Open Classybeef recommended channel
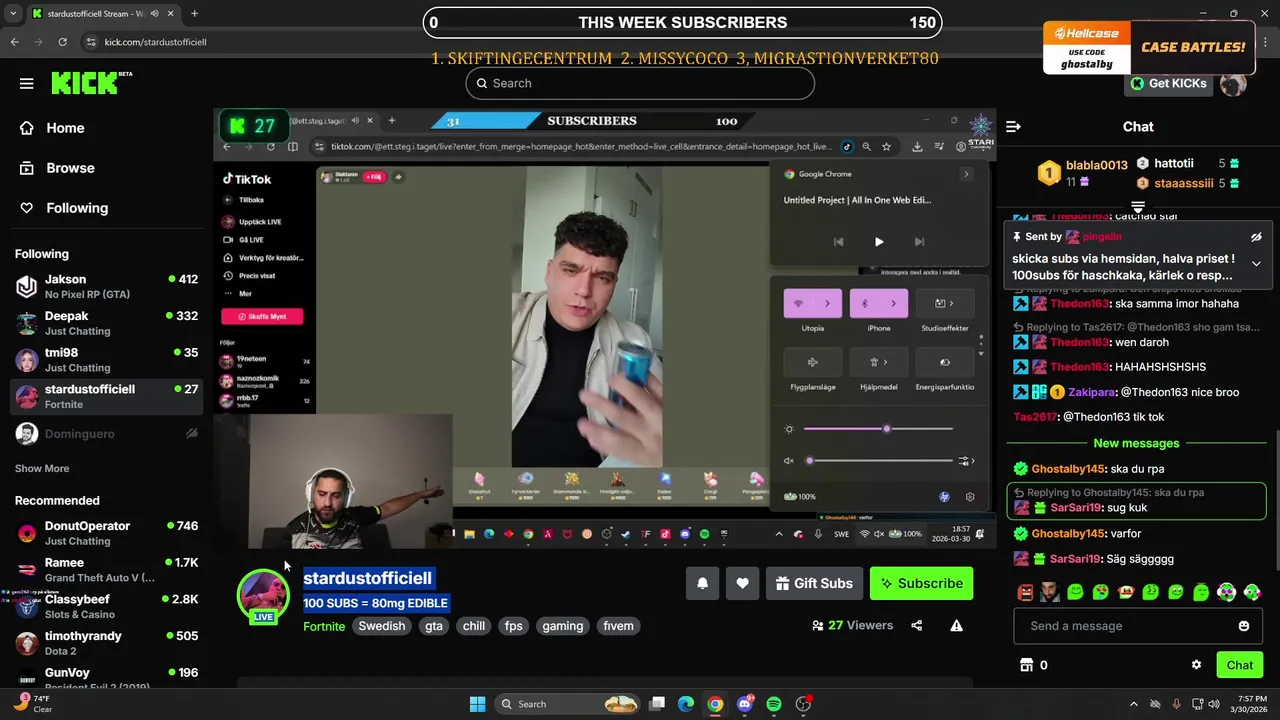Viewport: 1280px width, 720px height. coord(107,606)
